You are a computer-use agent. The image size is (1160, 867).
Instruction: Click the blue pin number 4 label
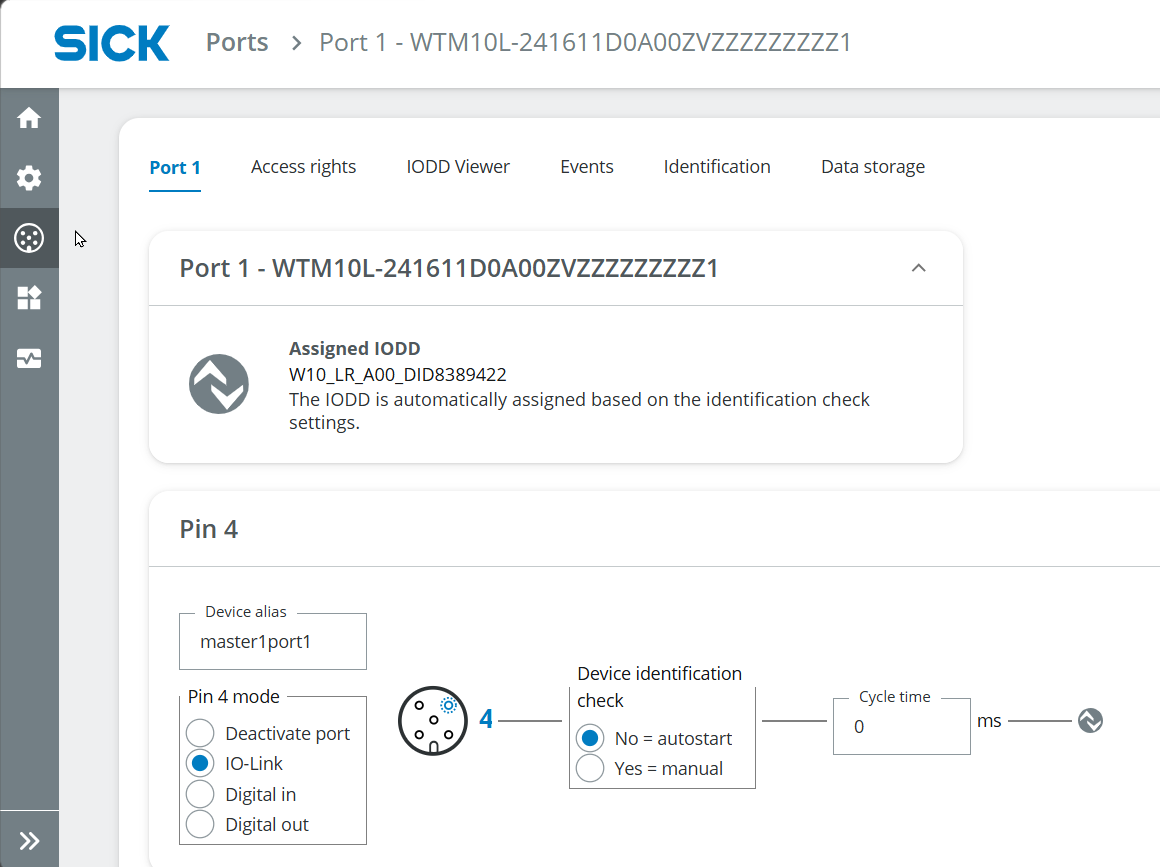tap(486, 718)
